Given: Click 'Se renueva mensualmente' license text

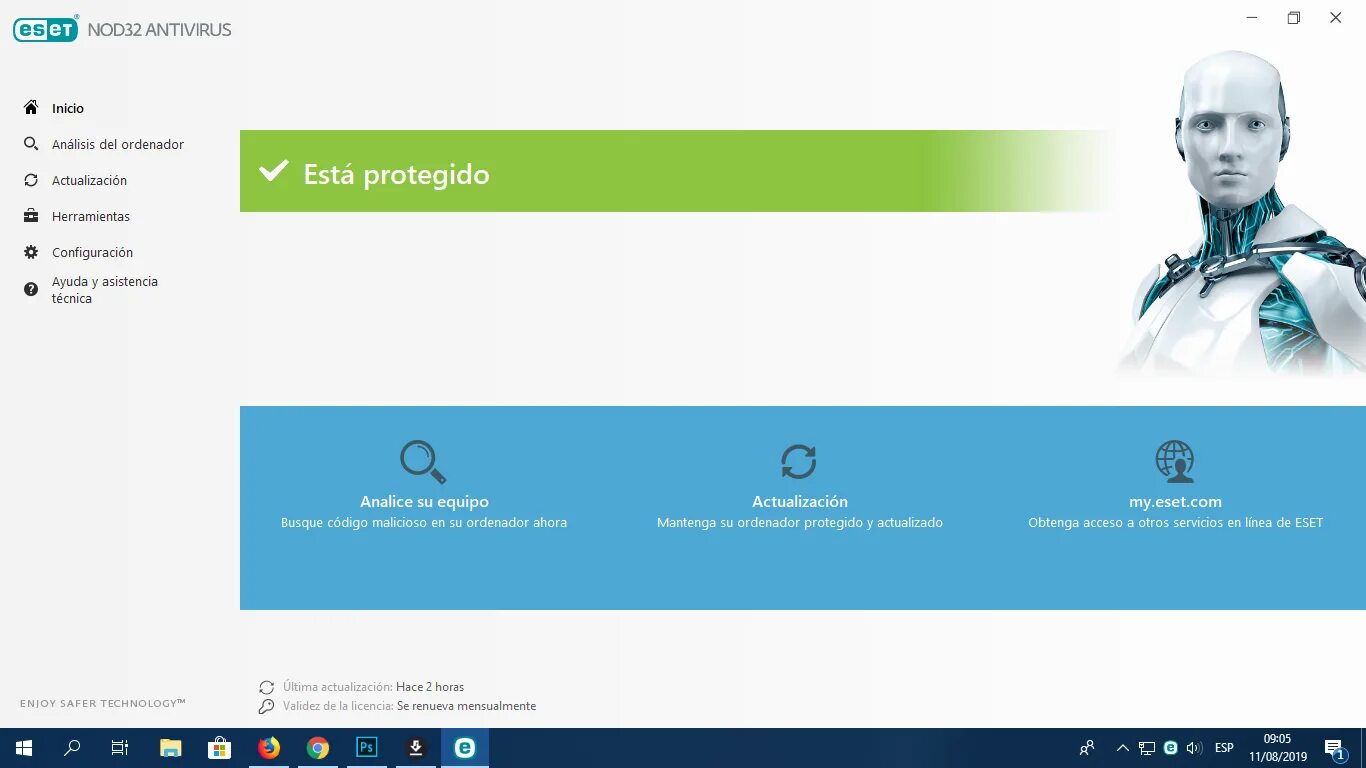Looking at the screenshot, I should coord(466,706).
